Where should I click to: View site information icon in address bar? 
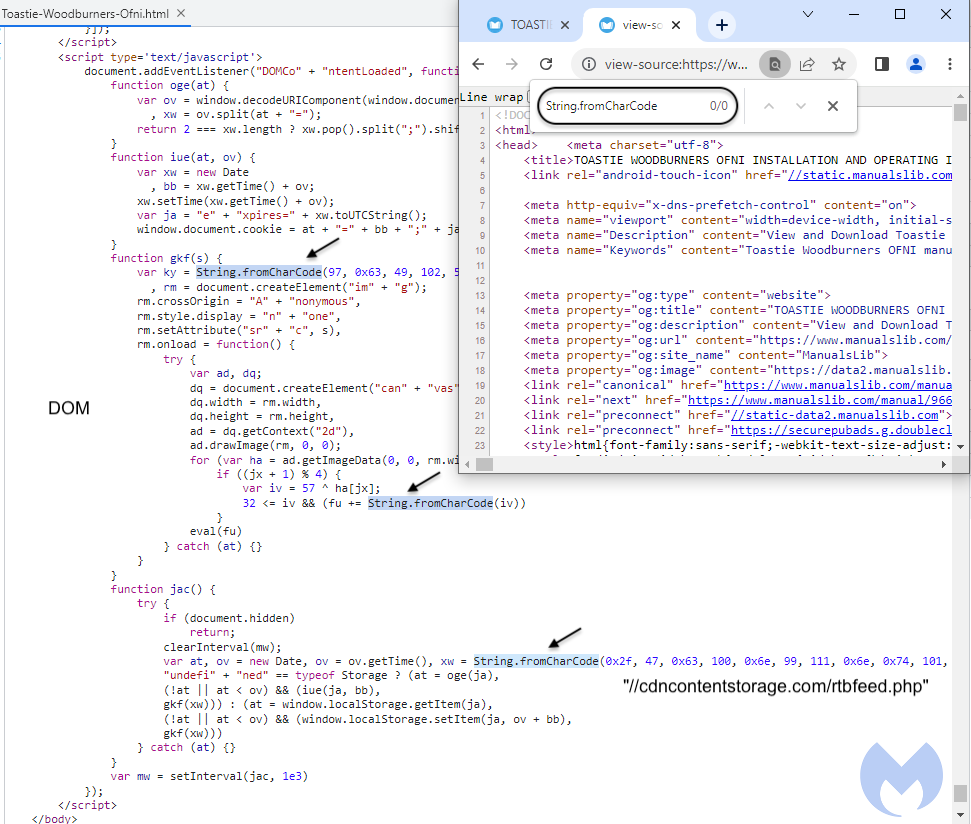point(589,64)
